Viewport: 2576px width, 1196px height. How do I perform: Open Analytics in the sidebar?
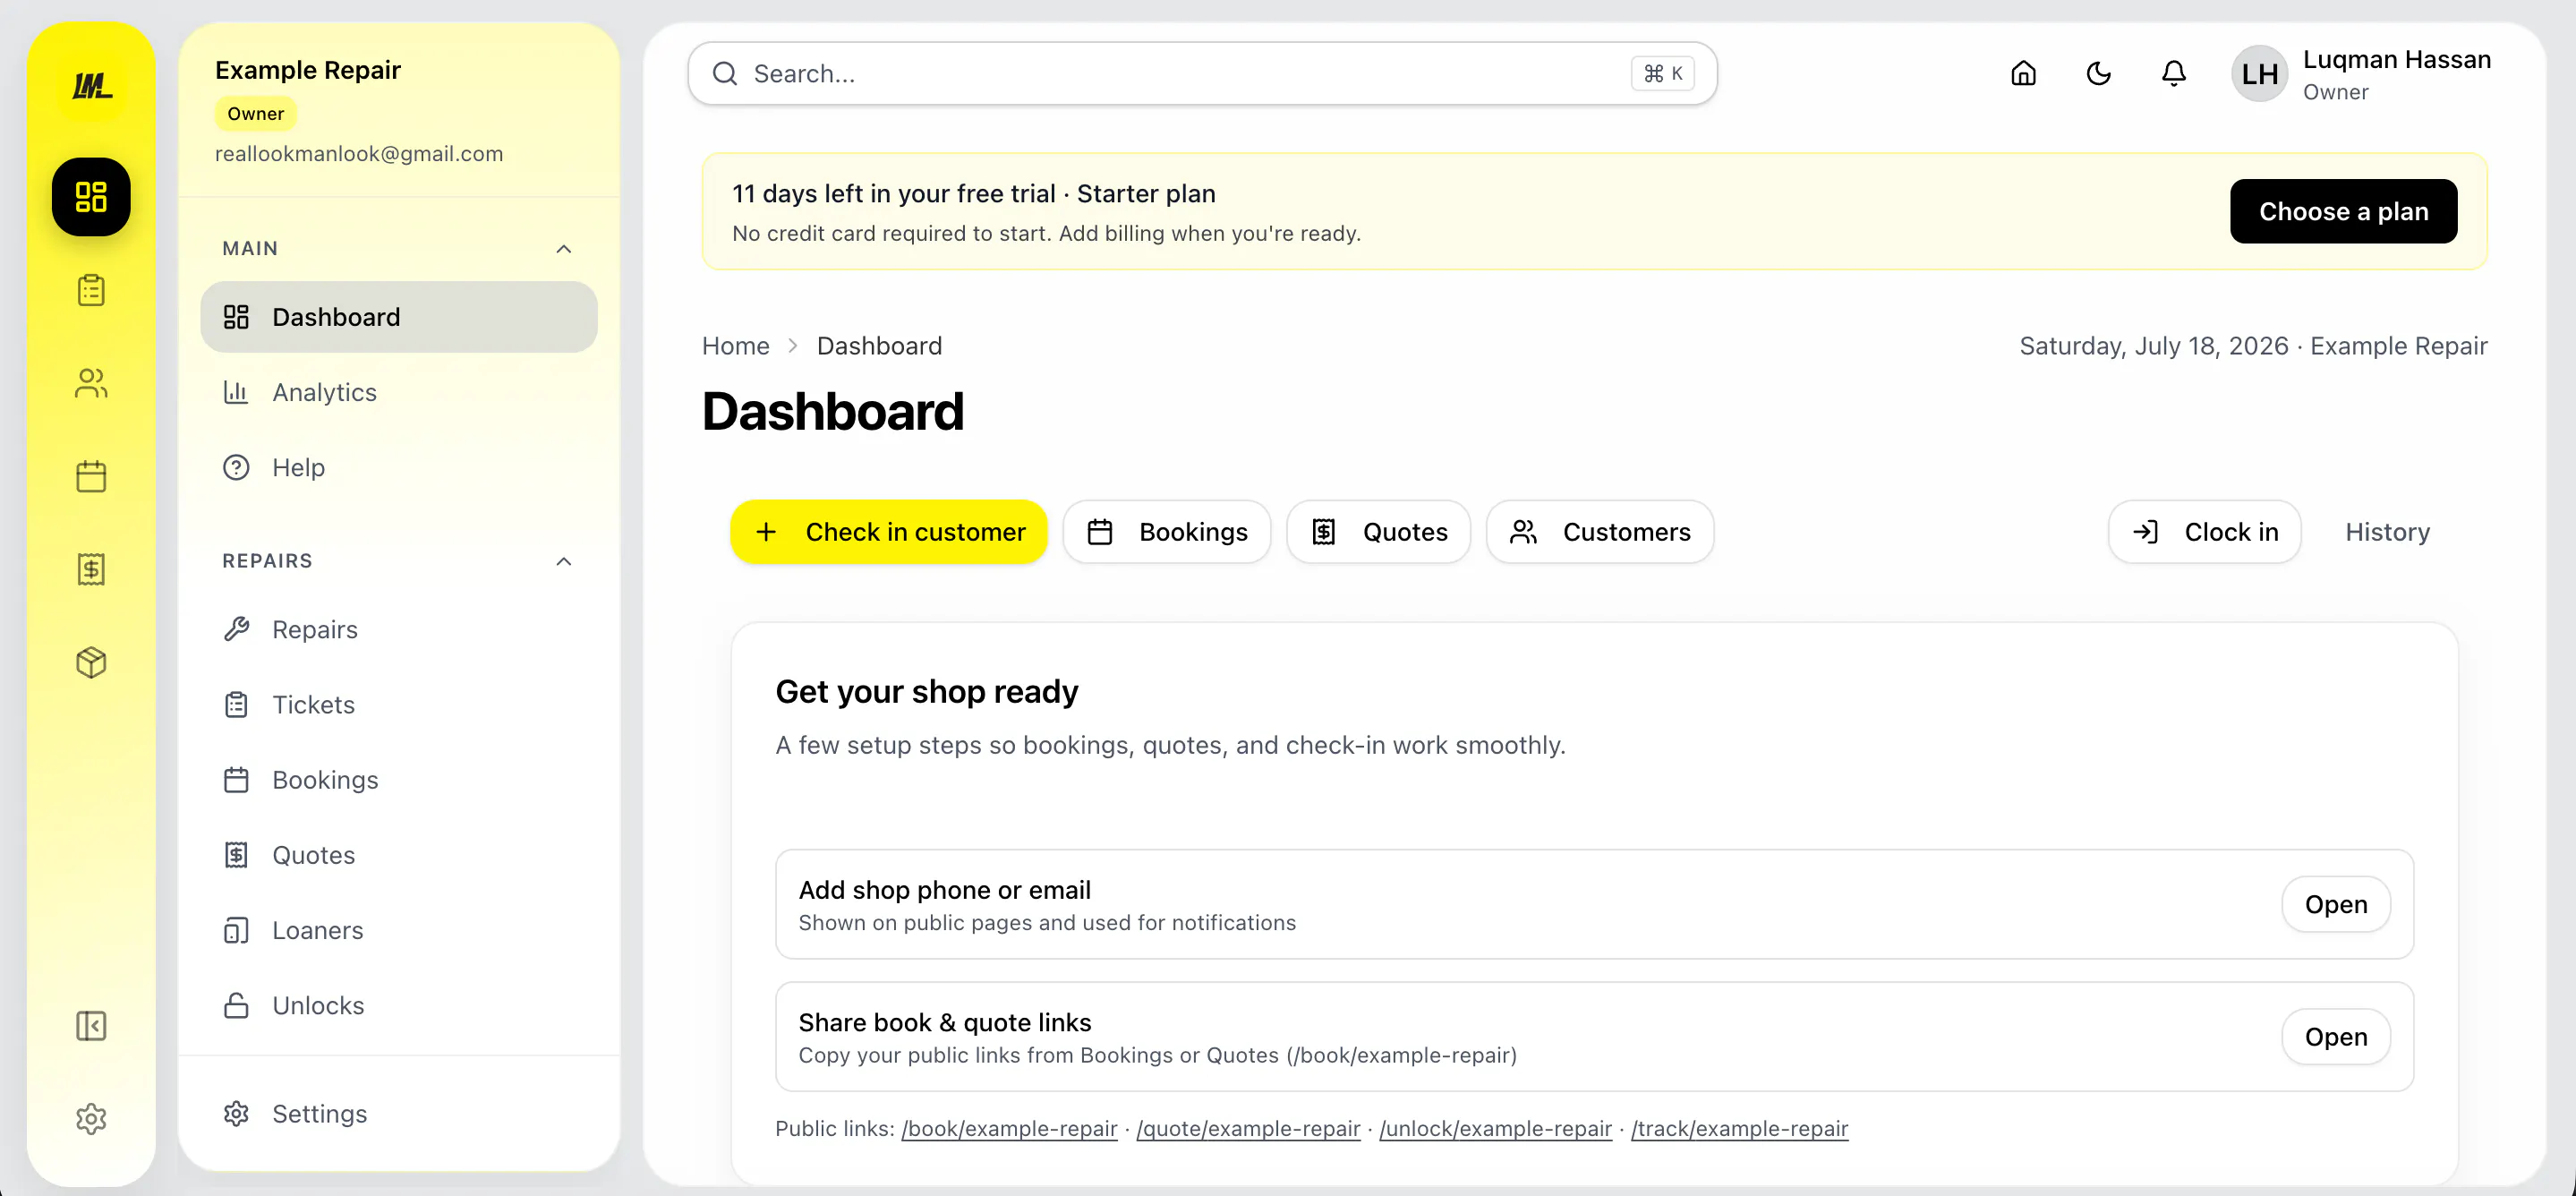(x=399, y=392)
